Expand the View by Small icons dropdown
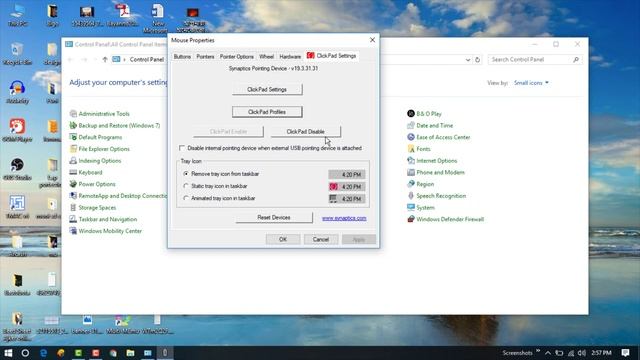The height and width of the screenshot is (360, 640). (x=531, y=83)
